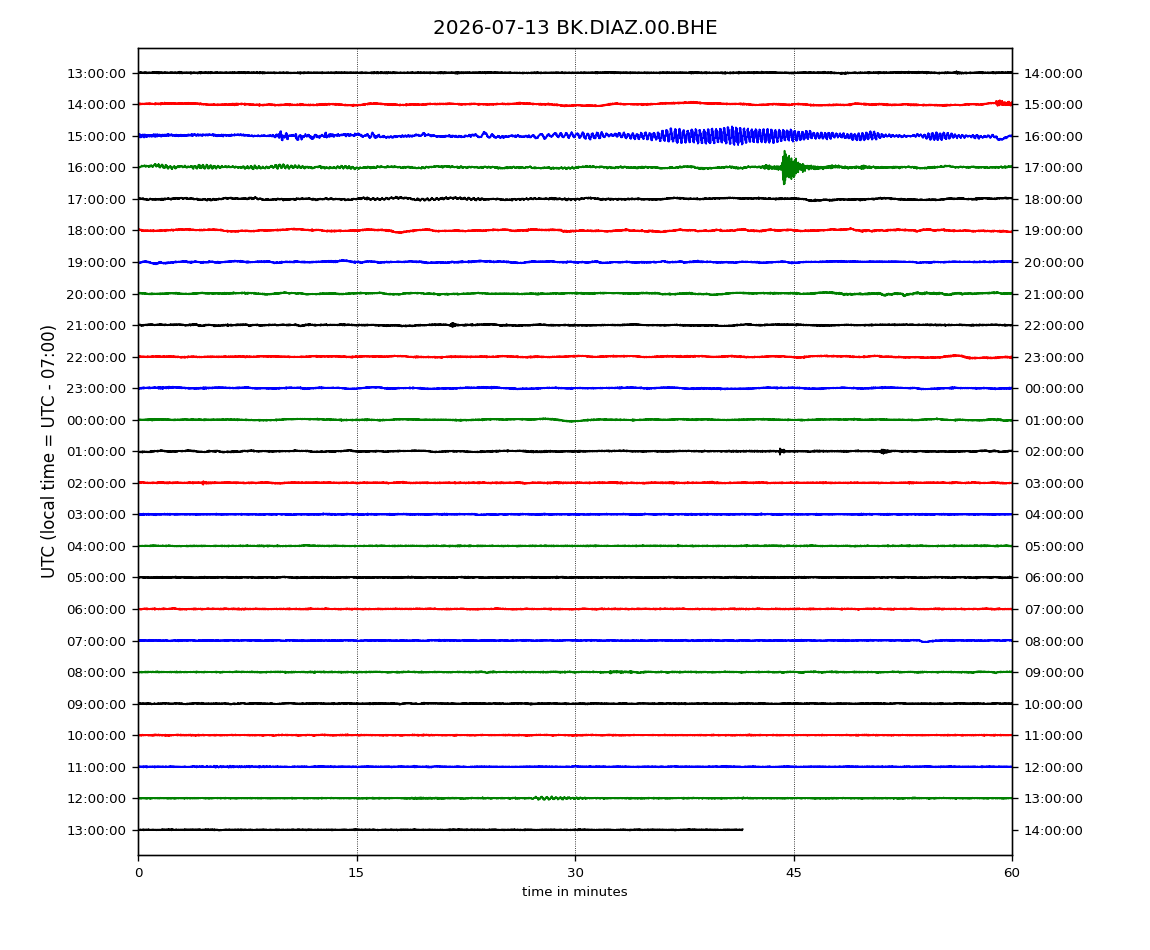The width and height of the screenshot is (1150, 950).
Task: Click the 17:00:00 right axis label
Action: click(x=1053, y=168)
